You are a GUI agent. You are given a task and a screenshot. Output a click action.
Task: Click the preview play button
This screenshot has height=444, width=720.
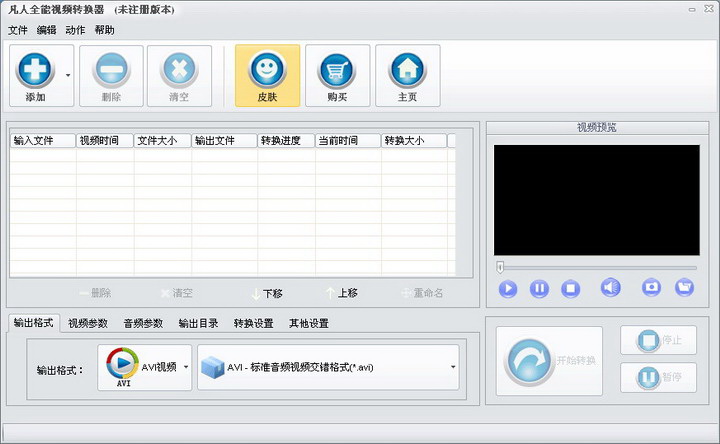[508, 288]
